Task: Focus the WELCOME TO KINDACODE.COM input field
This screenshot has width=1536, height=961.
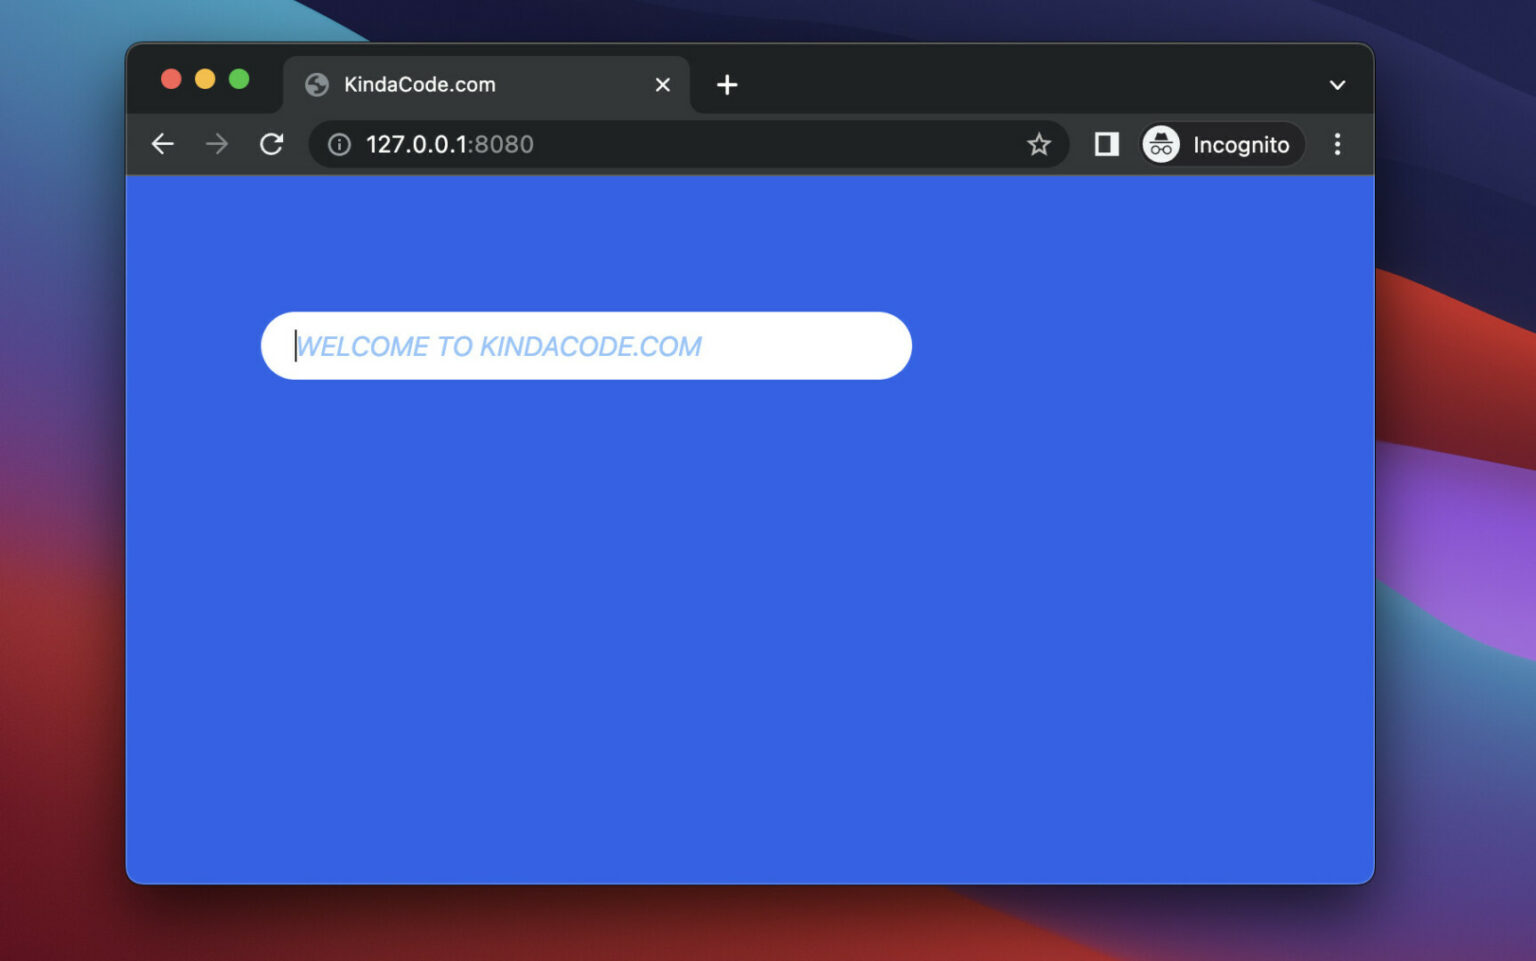Action: click(x=586, y=346)
